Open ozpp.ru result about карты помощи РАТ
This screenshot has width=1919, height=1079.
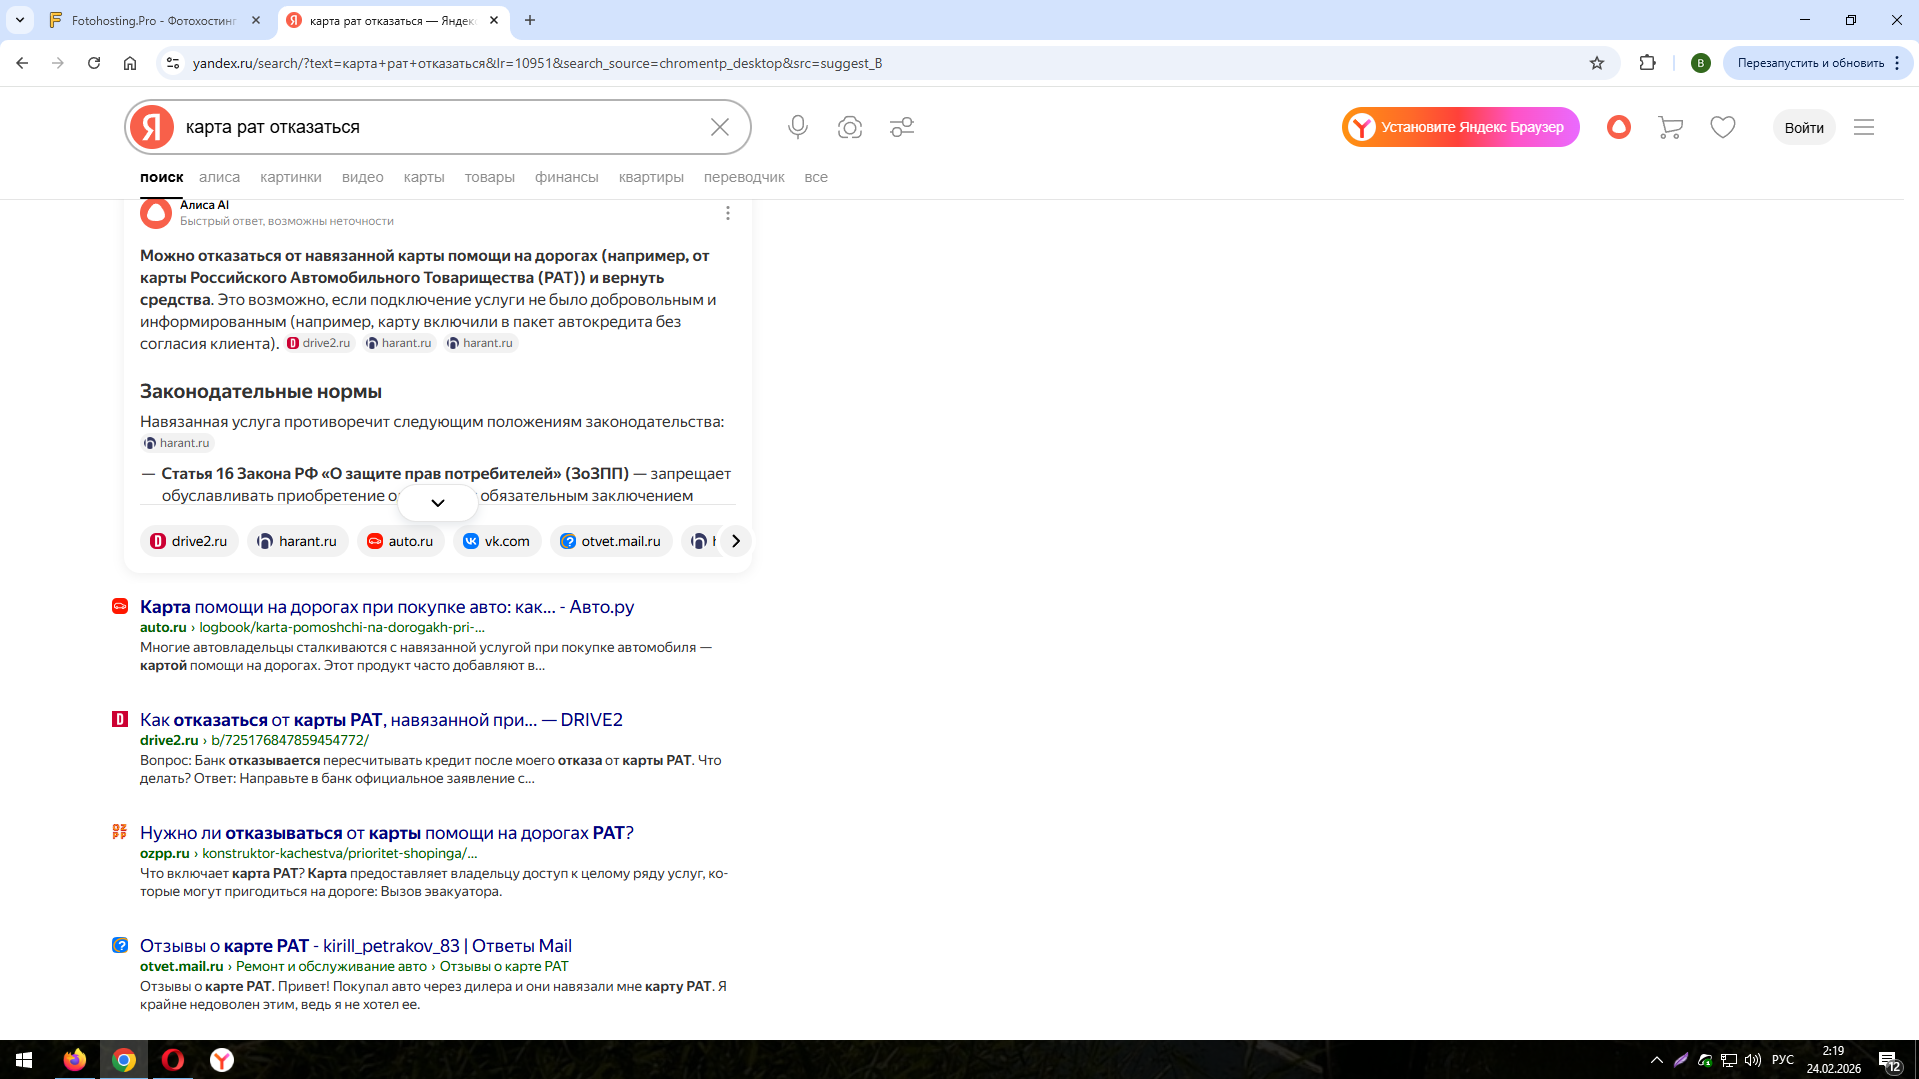(x=387, y=833)
